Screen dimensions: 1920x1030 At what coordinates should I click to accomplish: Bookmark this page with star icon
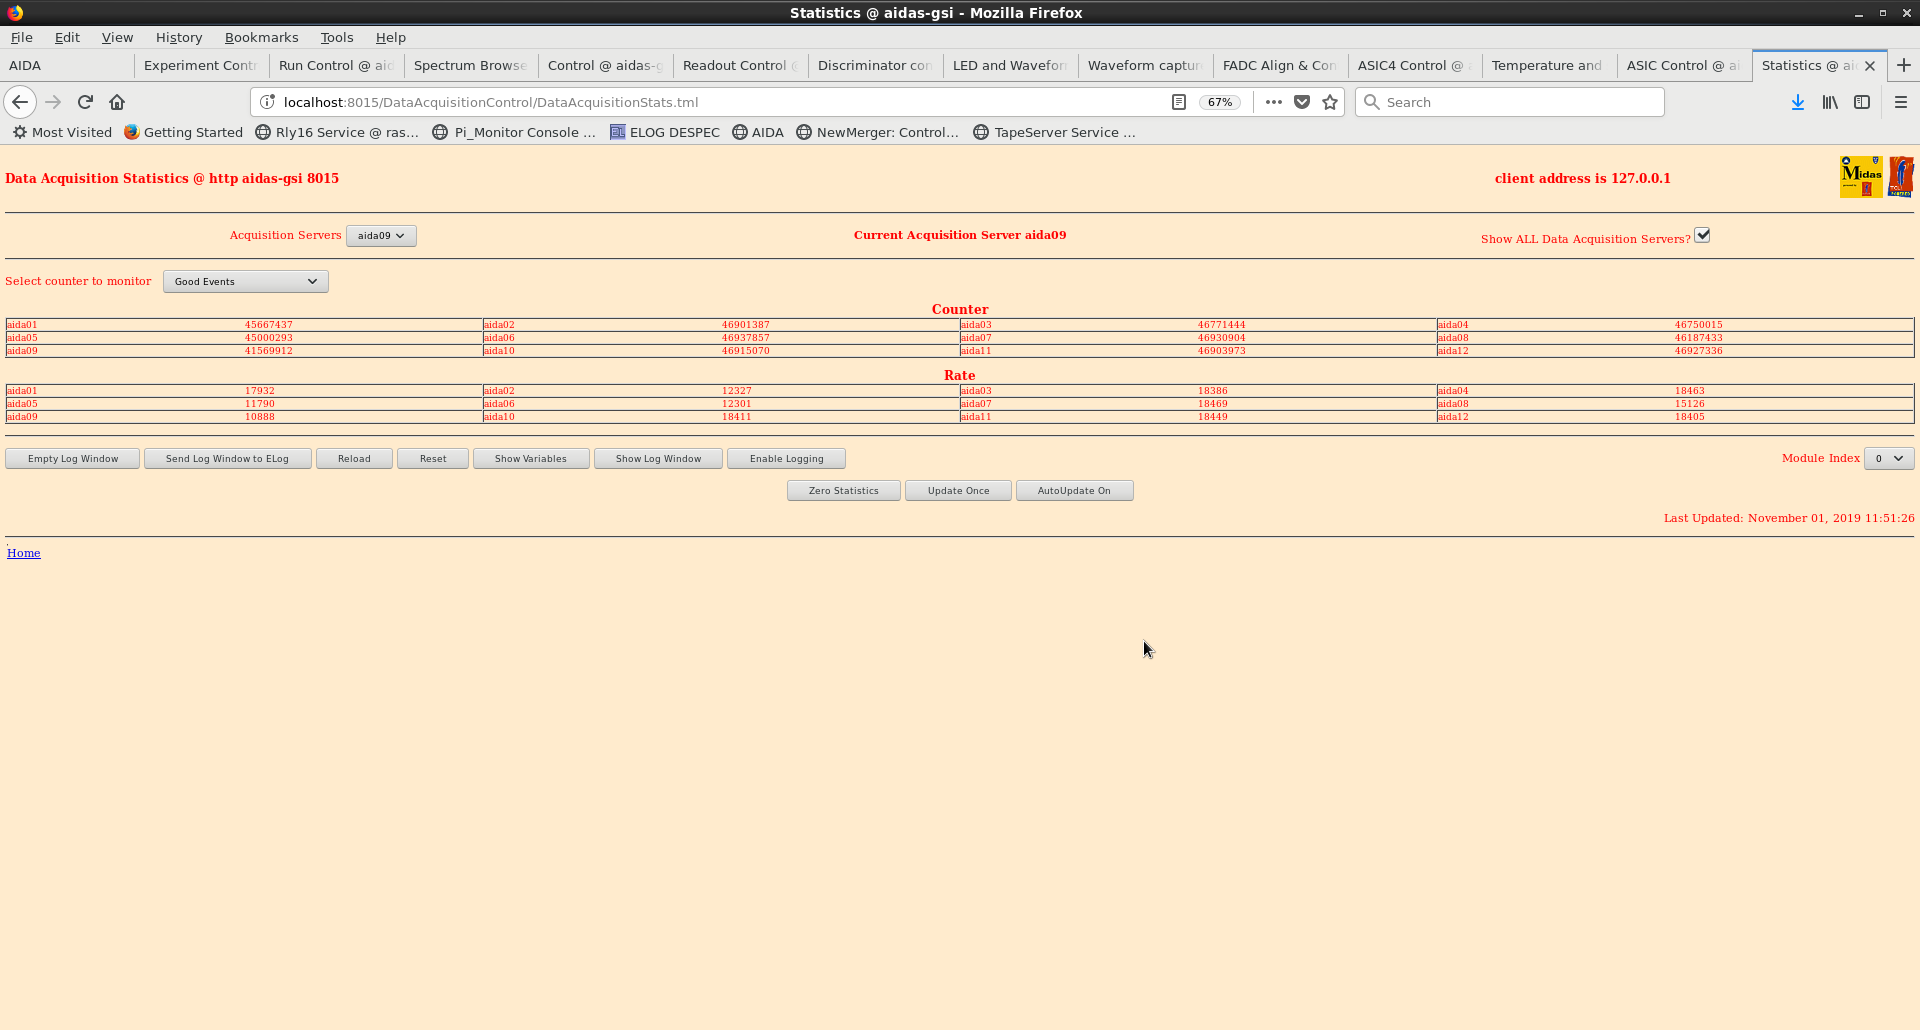(1330, 102)
